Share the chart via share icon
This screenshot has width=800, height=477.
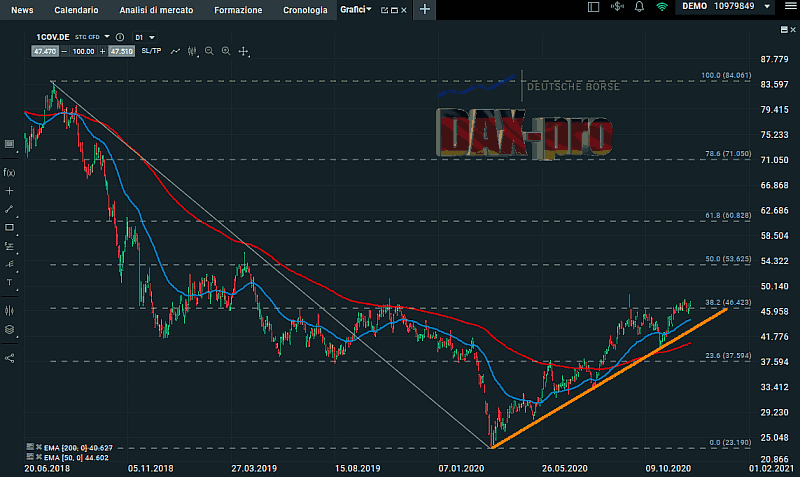pyautogui.click(x=9, y=358)
